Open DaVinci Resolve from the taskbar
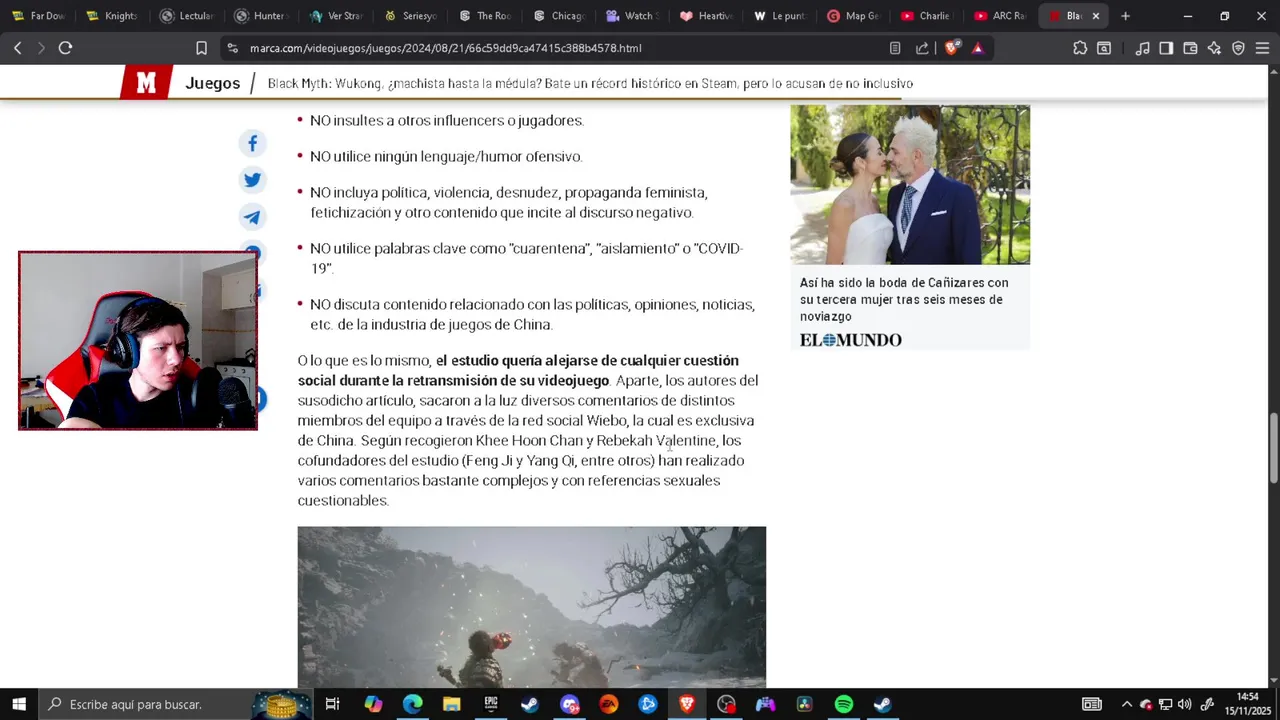Viewport: 1280px width, 720px height. tap(804, 704)
